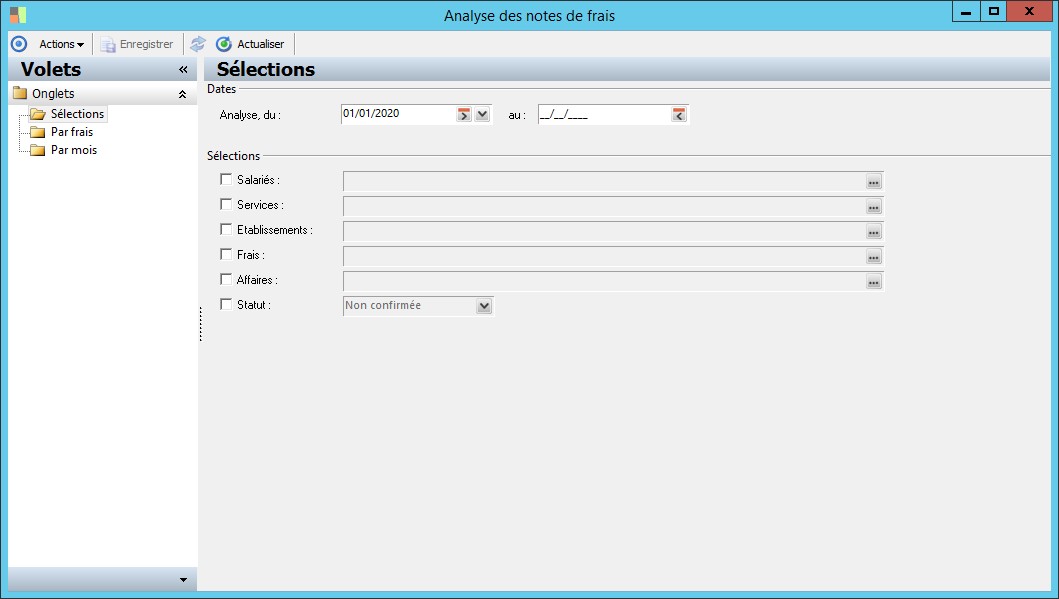Click the Frais browse ellipsis button

(x=874, y=257)
